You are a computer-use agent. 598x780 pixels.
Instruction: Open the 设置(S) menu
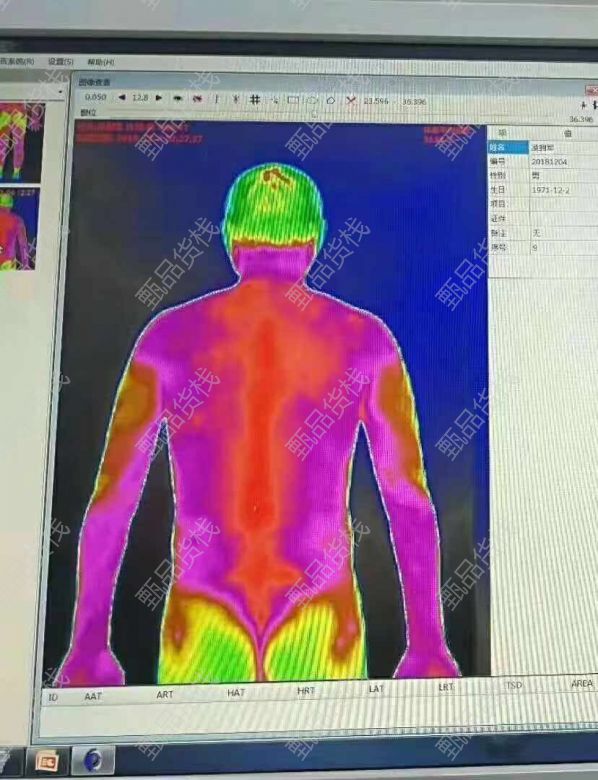click(61, 62)
